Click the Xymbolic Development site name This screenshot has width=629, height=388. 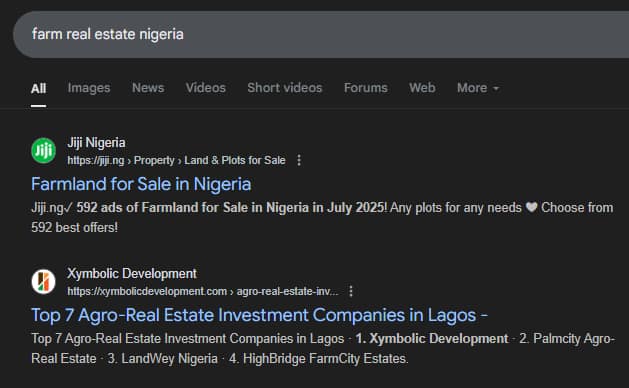point(132,274)
